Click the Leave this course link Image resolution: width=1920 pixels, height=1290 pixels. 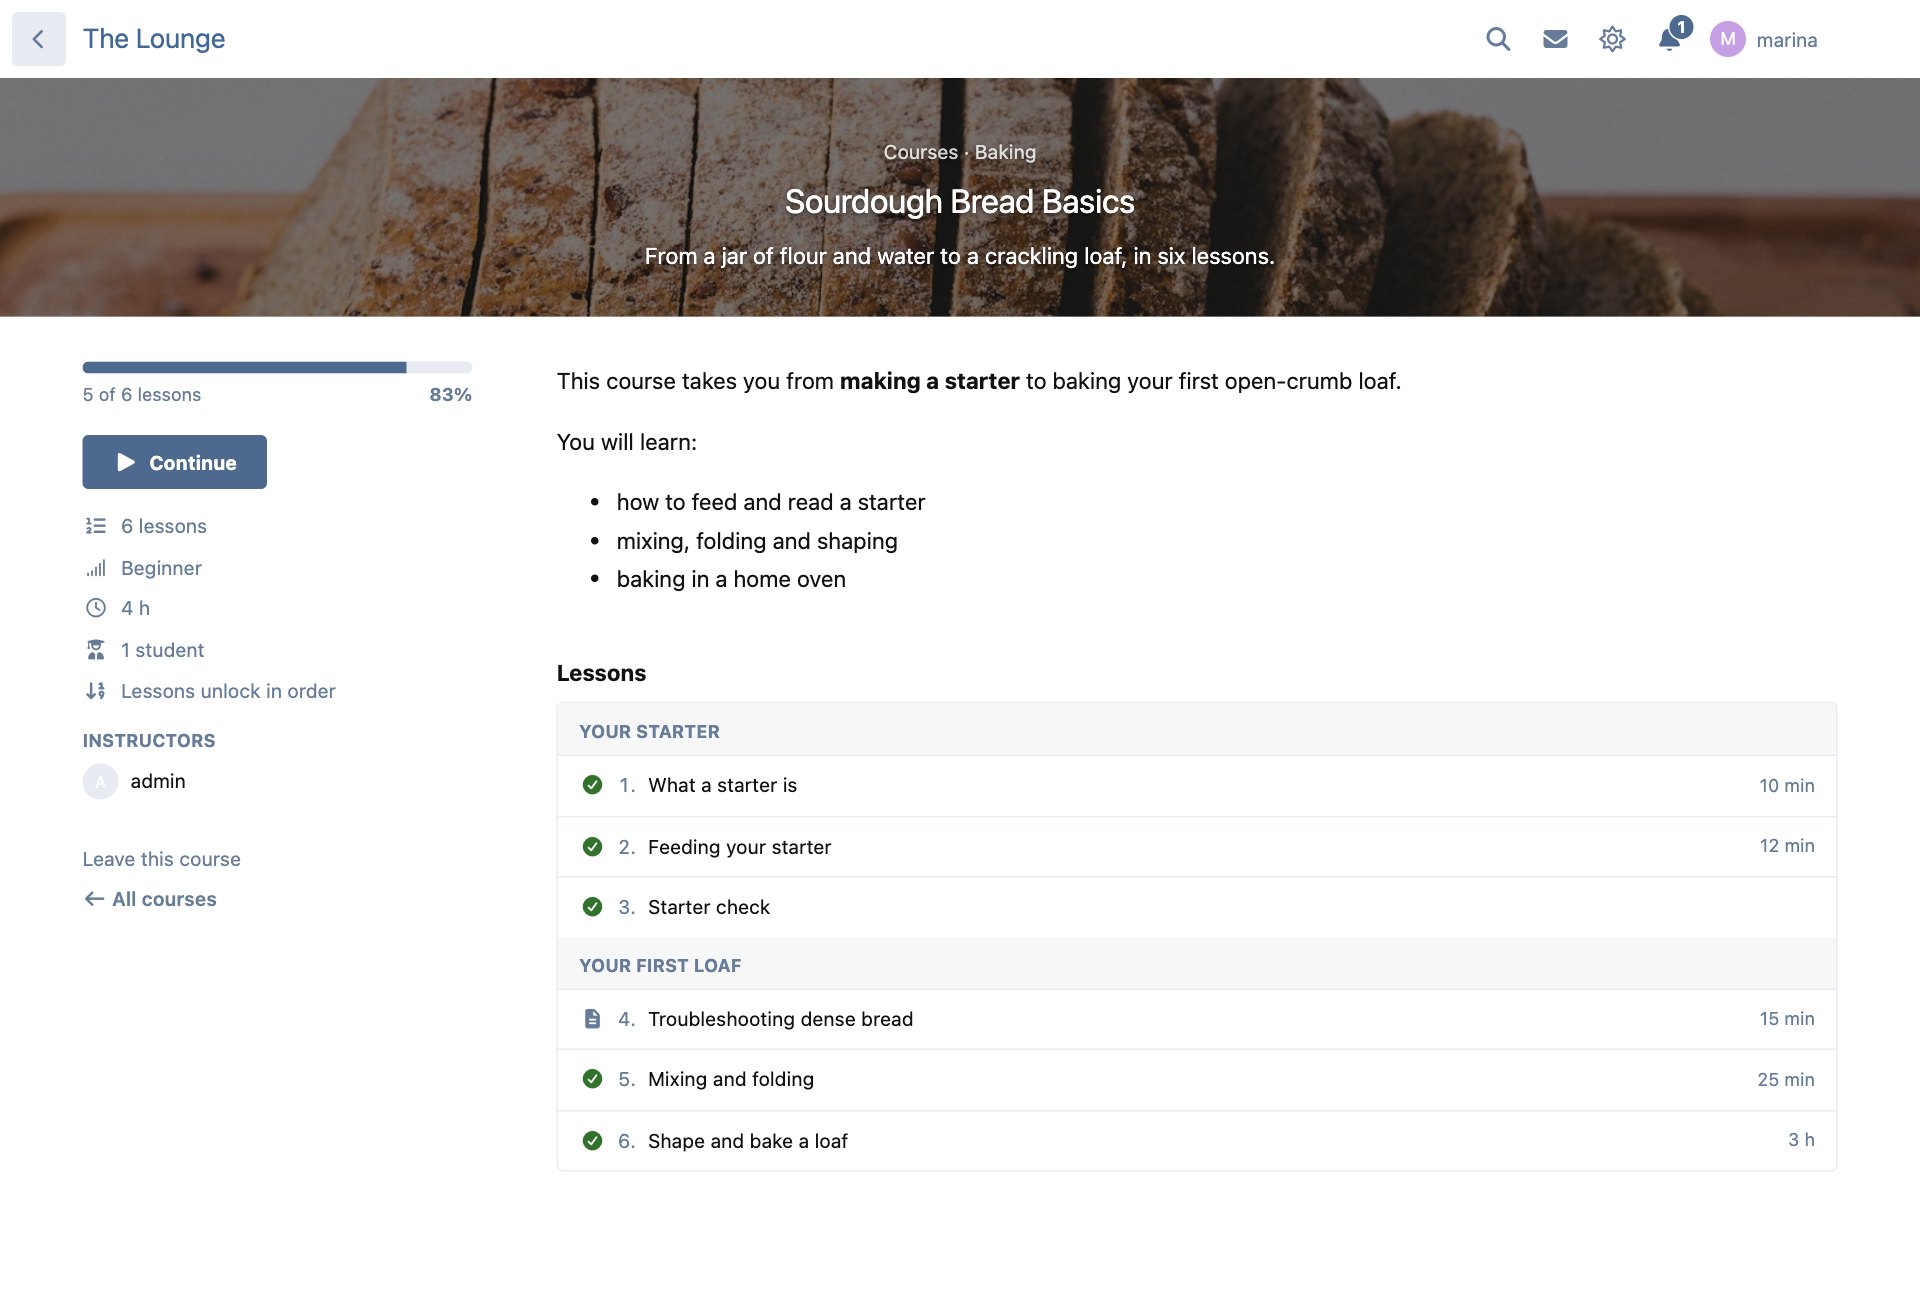click(x=161, y=859)
